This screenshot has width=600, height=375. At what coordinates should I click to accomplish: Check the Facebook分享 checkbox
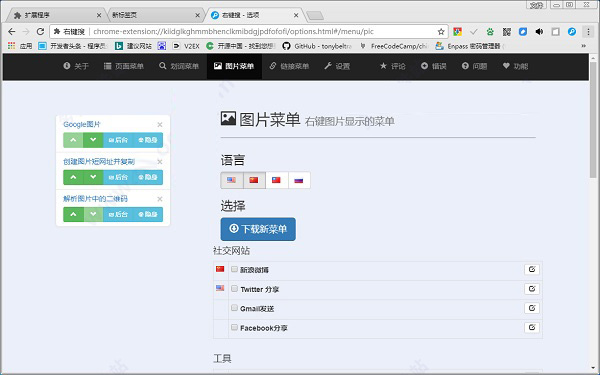(234, 327)
